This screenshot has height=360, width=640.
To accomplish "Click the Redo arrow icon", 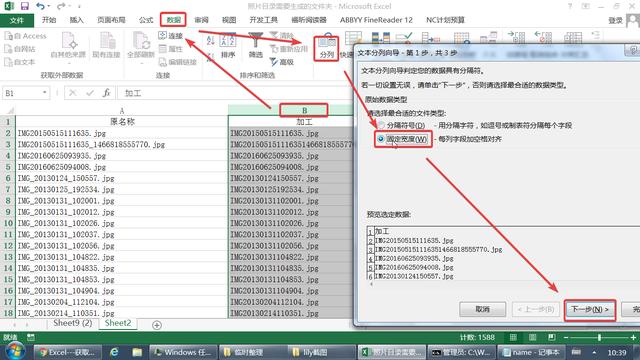I will pyautogui.click(x=61, y=6).
